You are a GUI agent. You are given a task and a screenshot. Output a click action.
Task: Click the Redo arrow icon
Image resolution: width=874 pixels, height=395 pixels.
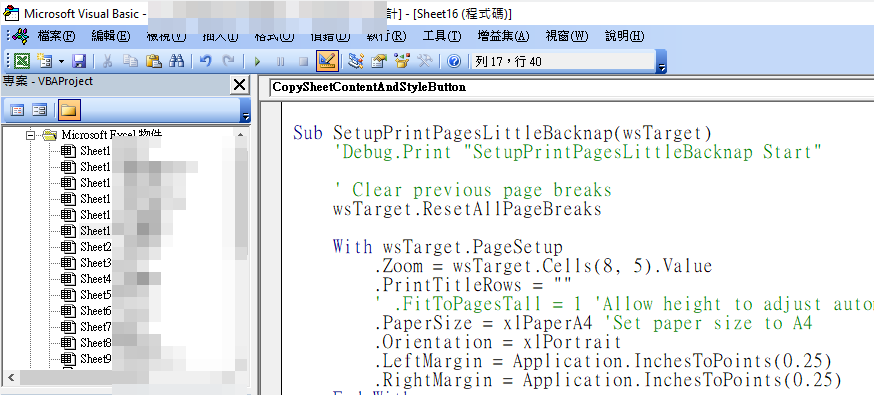(229, 61)
